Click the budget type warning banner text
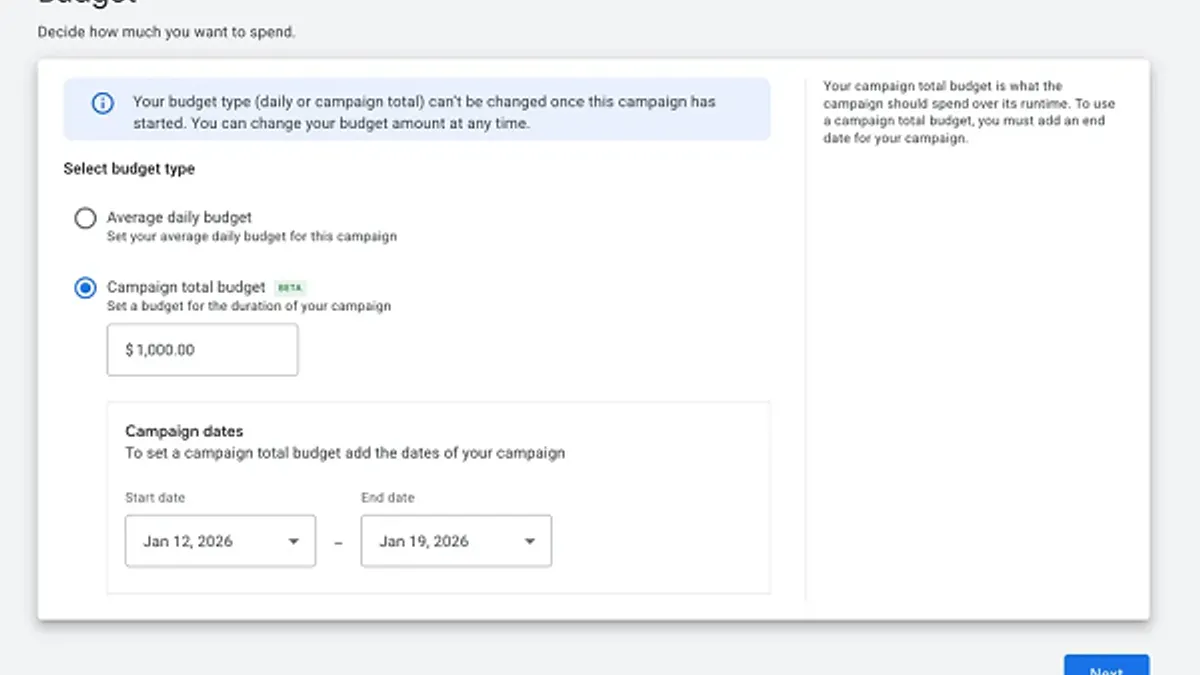Viewport: 1200px width, 675px height. [x=424, y=112]
